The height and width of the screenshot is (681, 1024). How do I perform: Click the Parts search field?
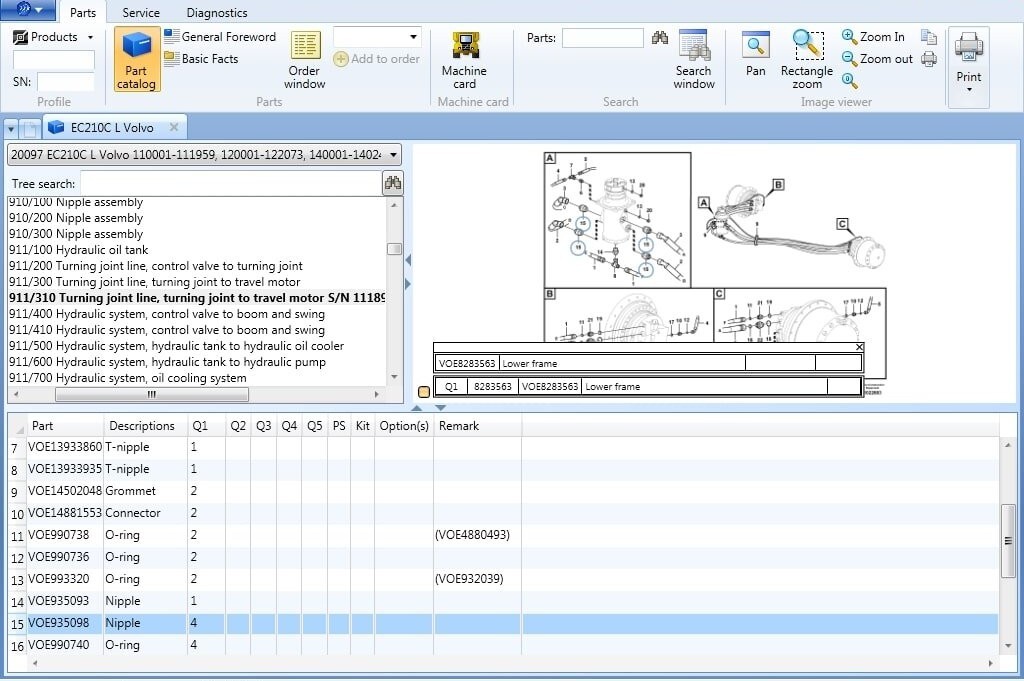[x=603, y=38]
